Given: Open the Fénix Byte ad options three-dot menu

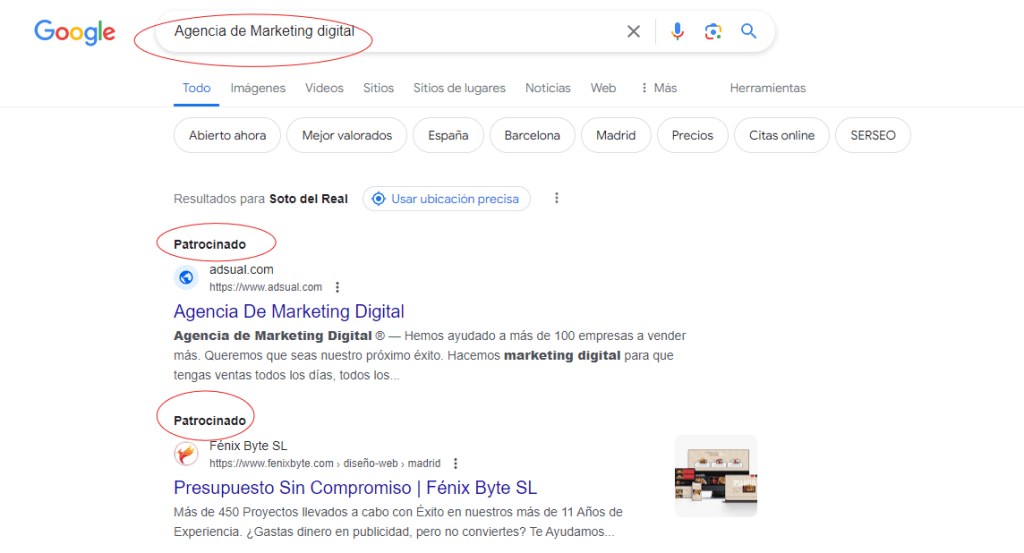Looking at the screenshot, I should (x=455, y=464).
